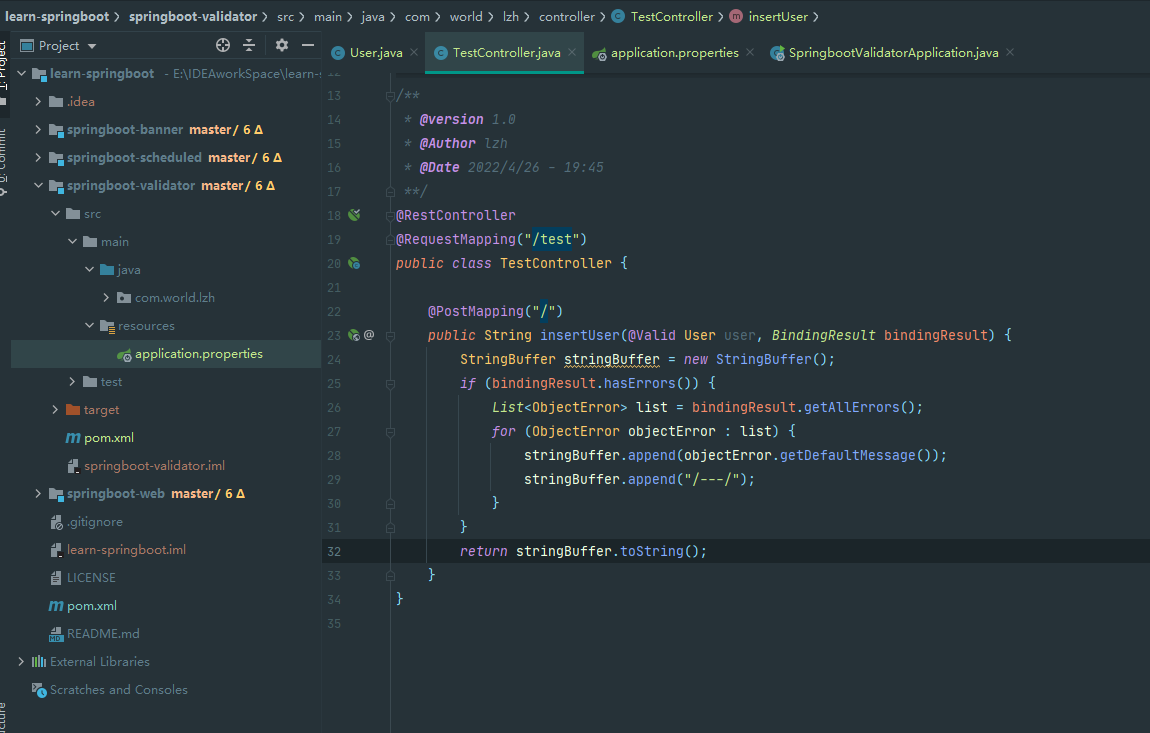Close the application.properties tab
The height and width of the screenshot is (733, 1150).
click(750, 52)
